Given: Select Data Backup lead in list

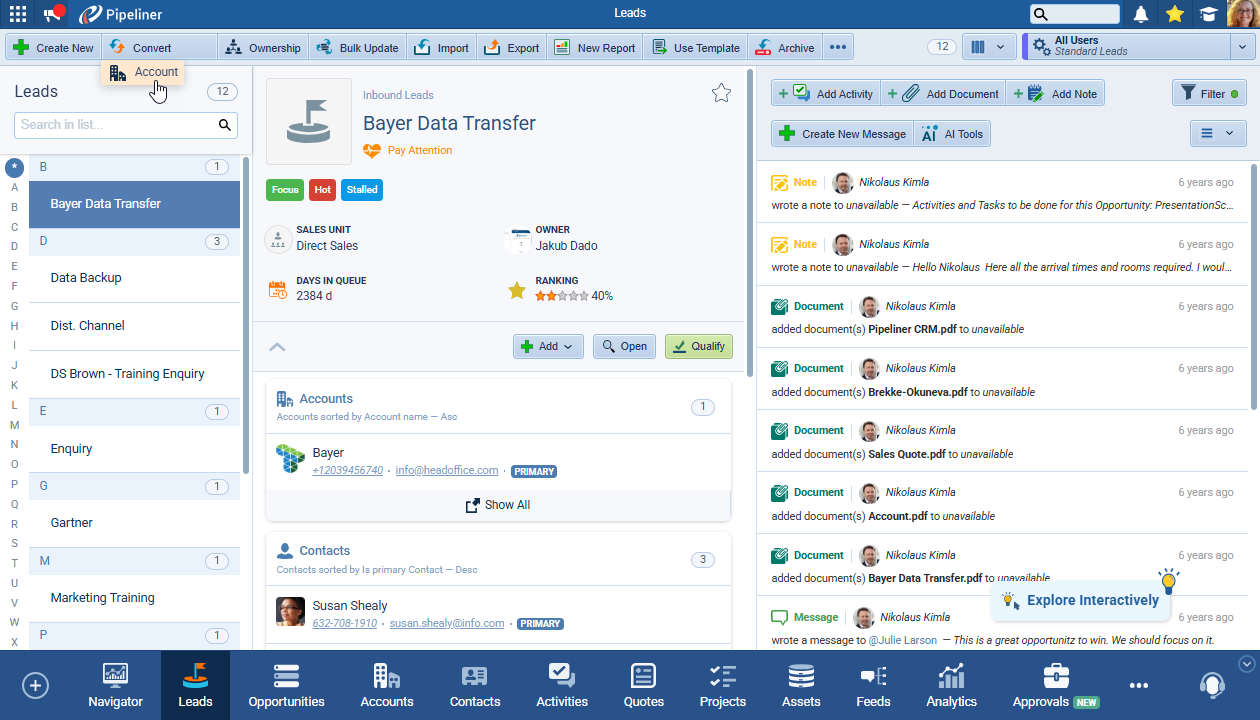Looking at the screenshot, I should pos(86,278).
